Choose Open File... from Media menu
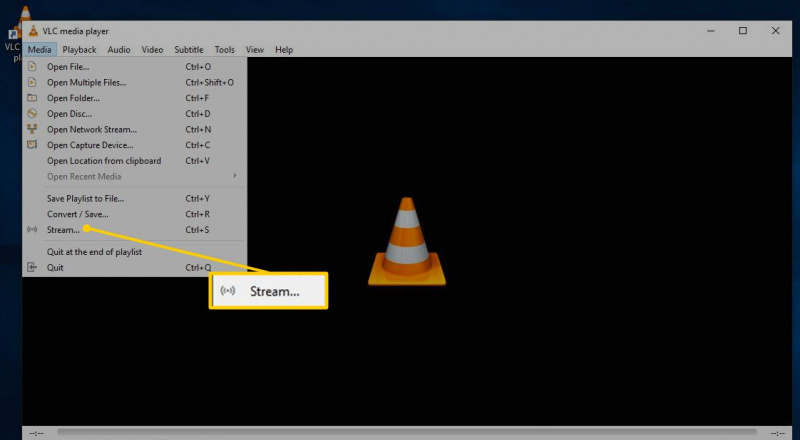The width and height of the screenshot is (800, 440). pyautogui.click(x=135, y=66)
